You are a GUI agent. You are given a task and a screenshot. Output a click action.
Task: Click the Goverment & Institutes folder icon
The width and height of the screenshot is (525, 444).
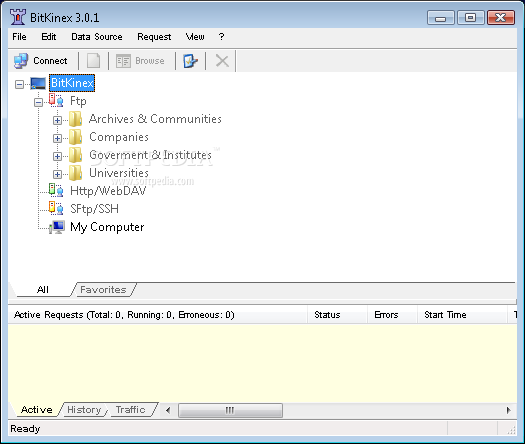pos(75,155)
